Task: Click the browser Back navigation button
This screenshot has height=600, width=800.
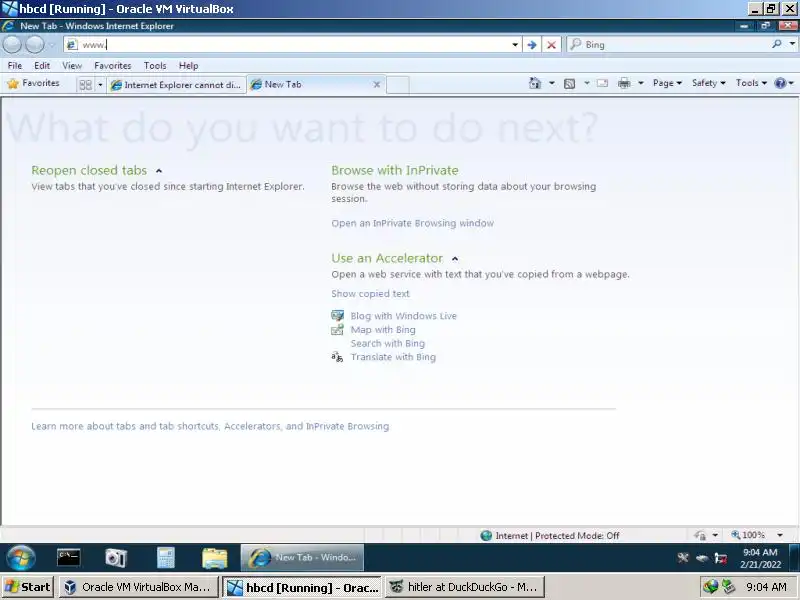Action: 12,45
